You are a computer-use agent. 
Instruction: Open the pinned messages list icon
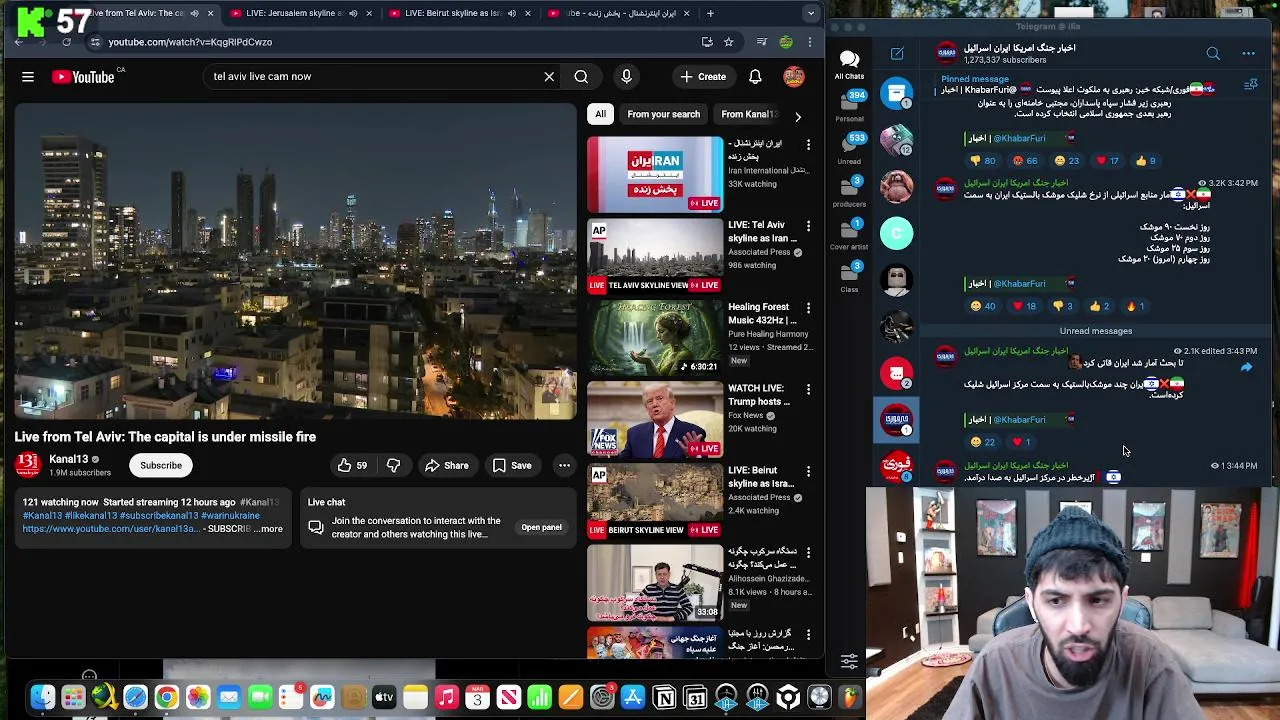click(x=1250, y=86)
